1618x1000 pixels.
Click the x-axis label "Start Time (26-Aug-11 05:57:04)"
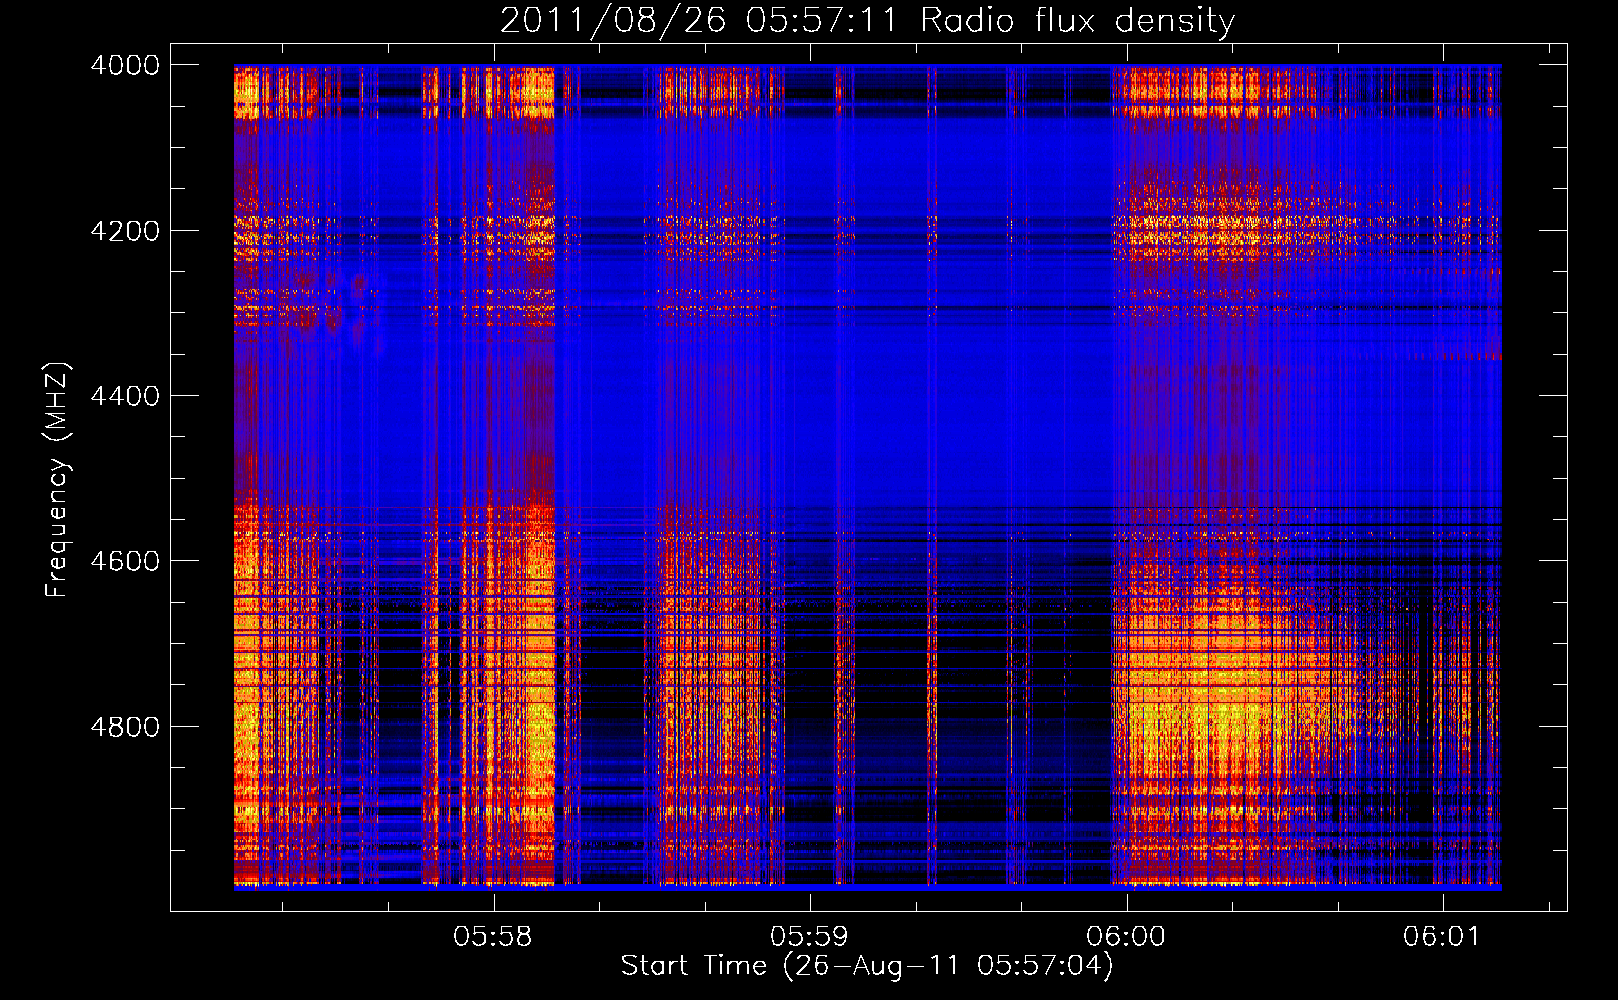pyautogui.click(x=866, y=966)
